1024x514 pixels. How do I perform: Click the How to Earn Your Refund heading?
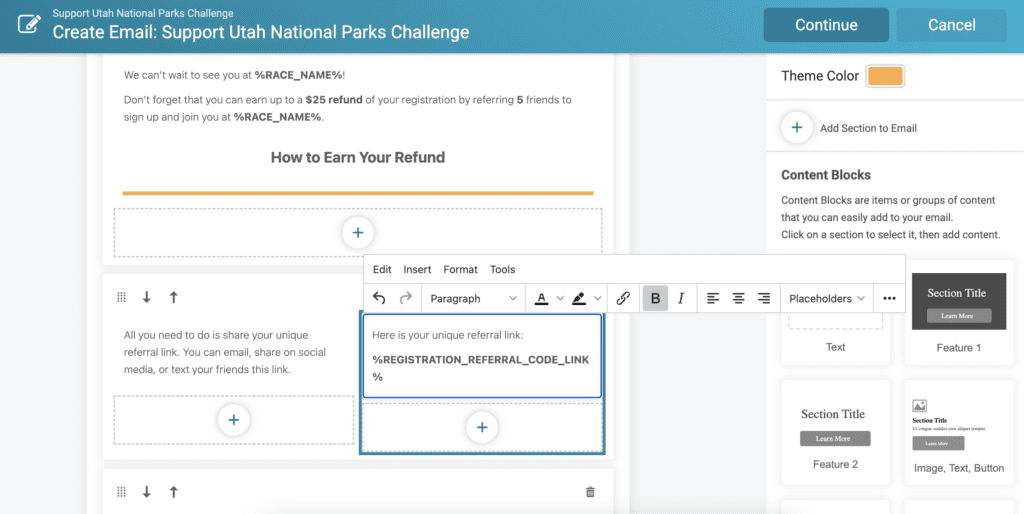click(358, 157)
